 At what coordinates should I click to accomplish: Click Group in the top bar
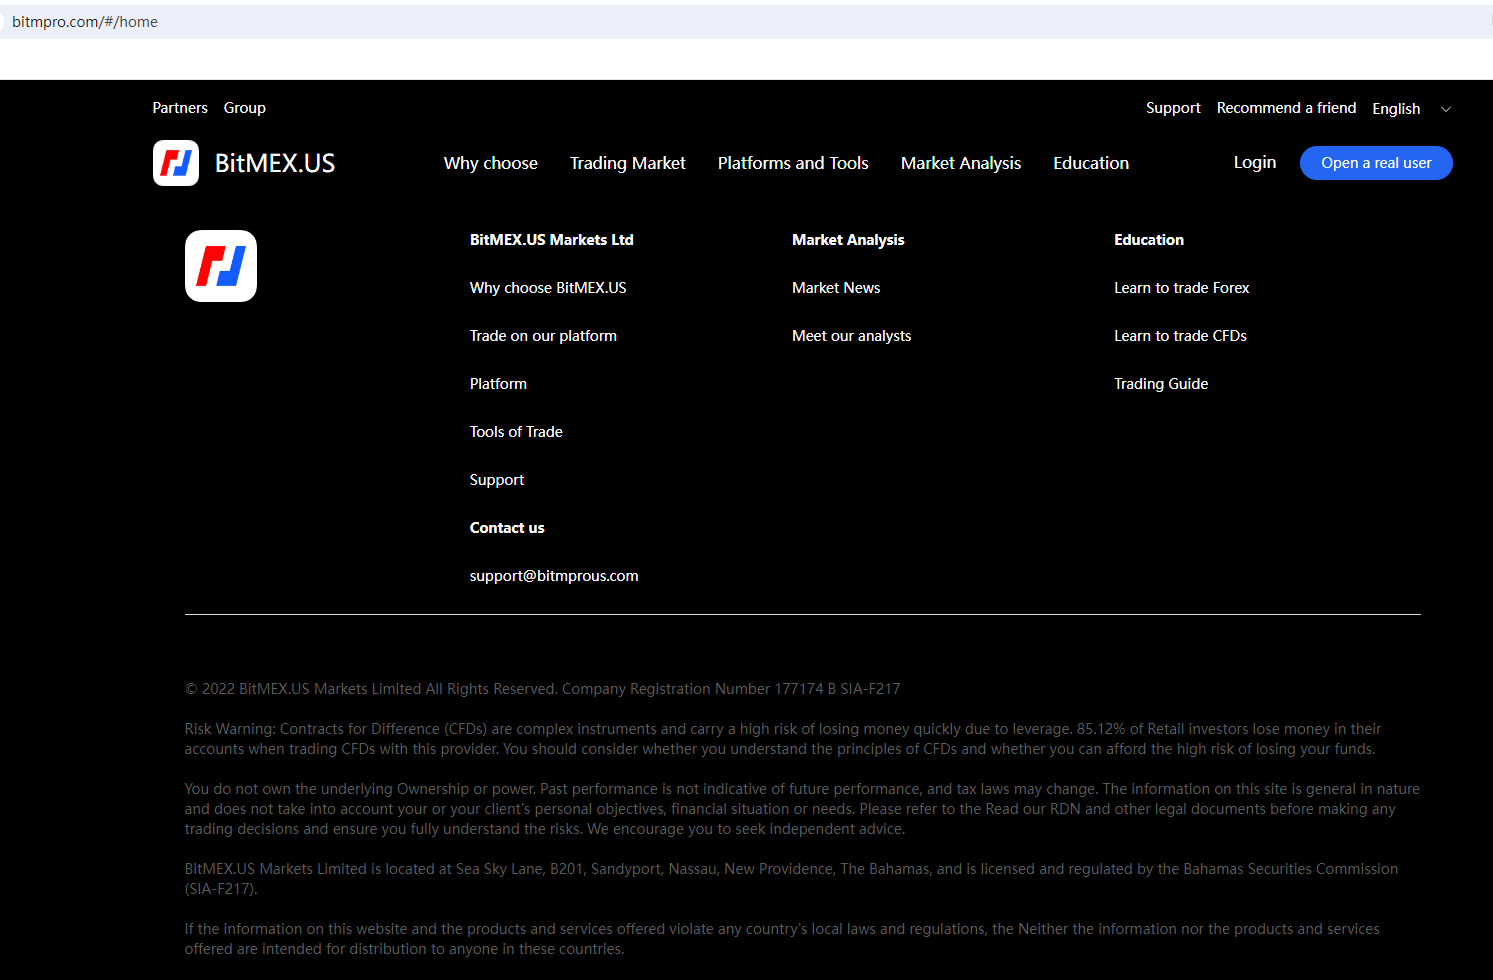click(244, 108)
